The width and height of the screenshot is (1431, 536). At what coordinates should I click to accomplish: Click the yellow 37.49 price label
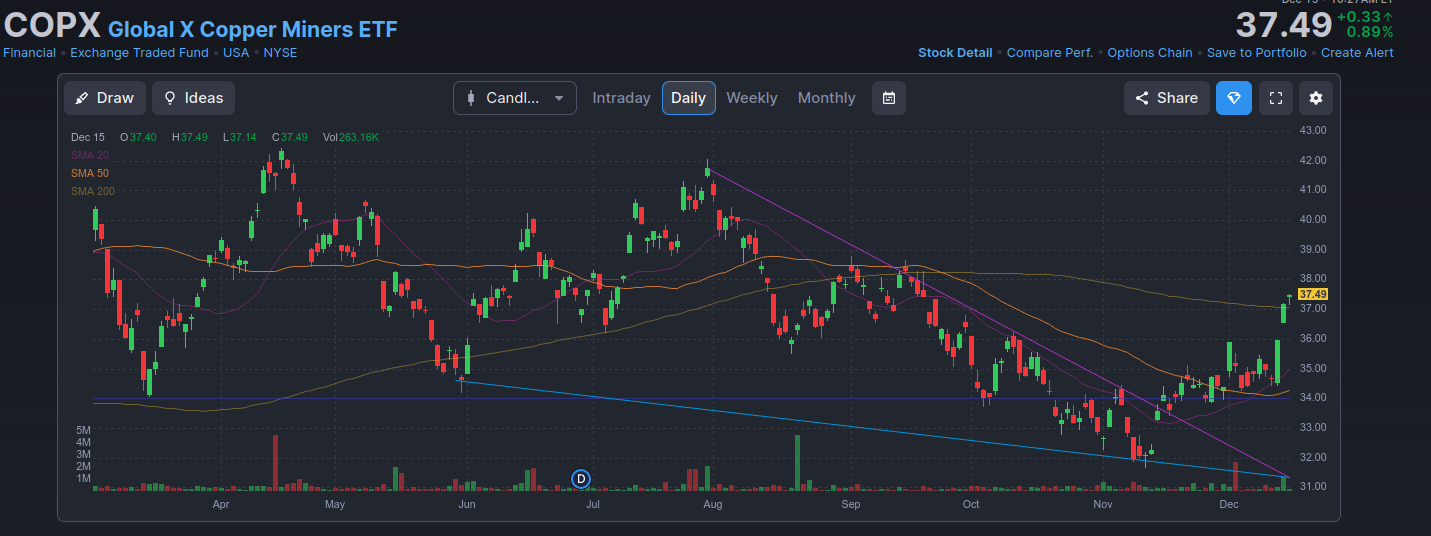[x=1312, y=294]
